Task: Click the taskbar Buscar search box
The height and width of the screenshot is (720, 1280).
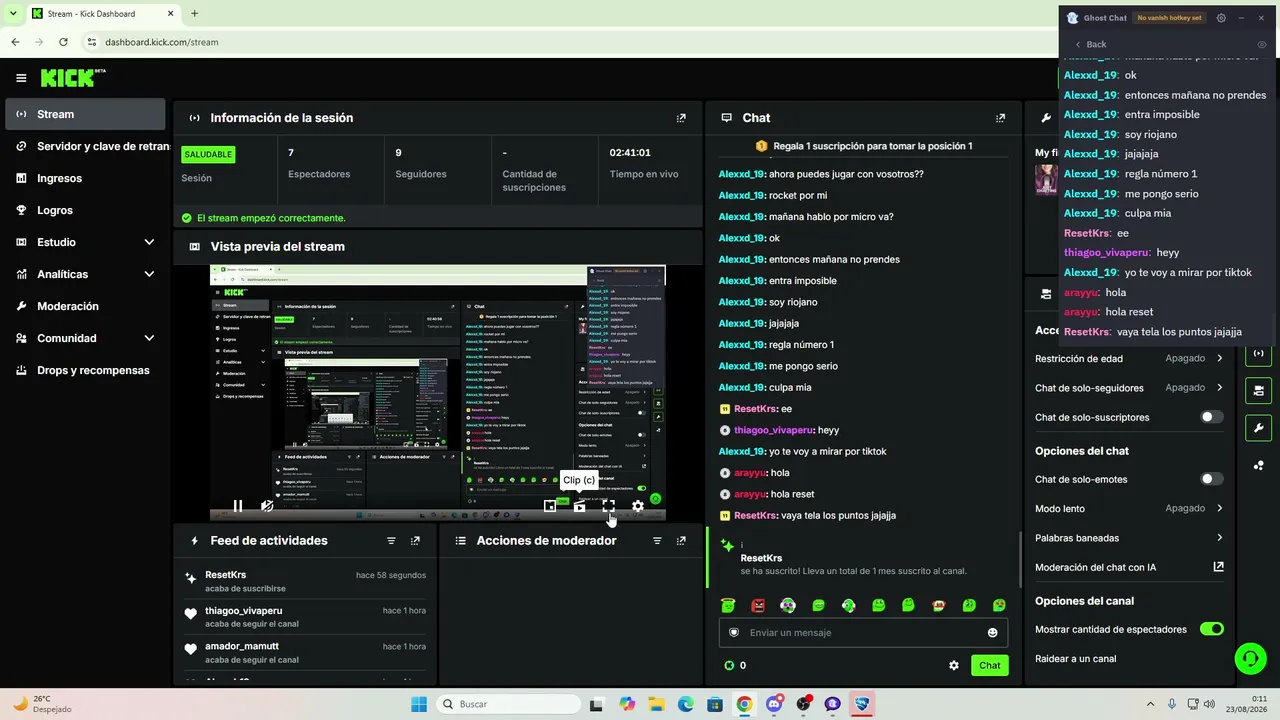Action: 506,704
